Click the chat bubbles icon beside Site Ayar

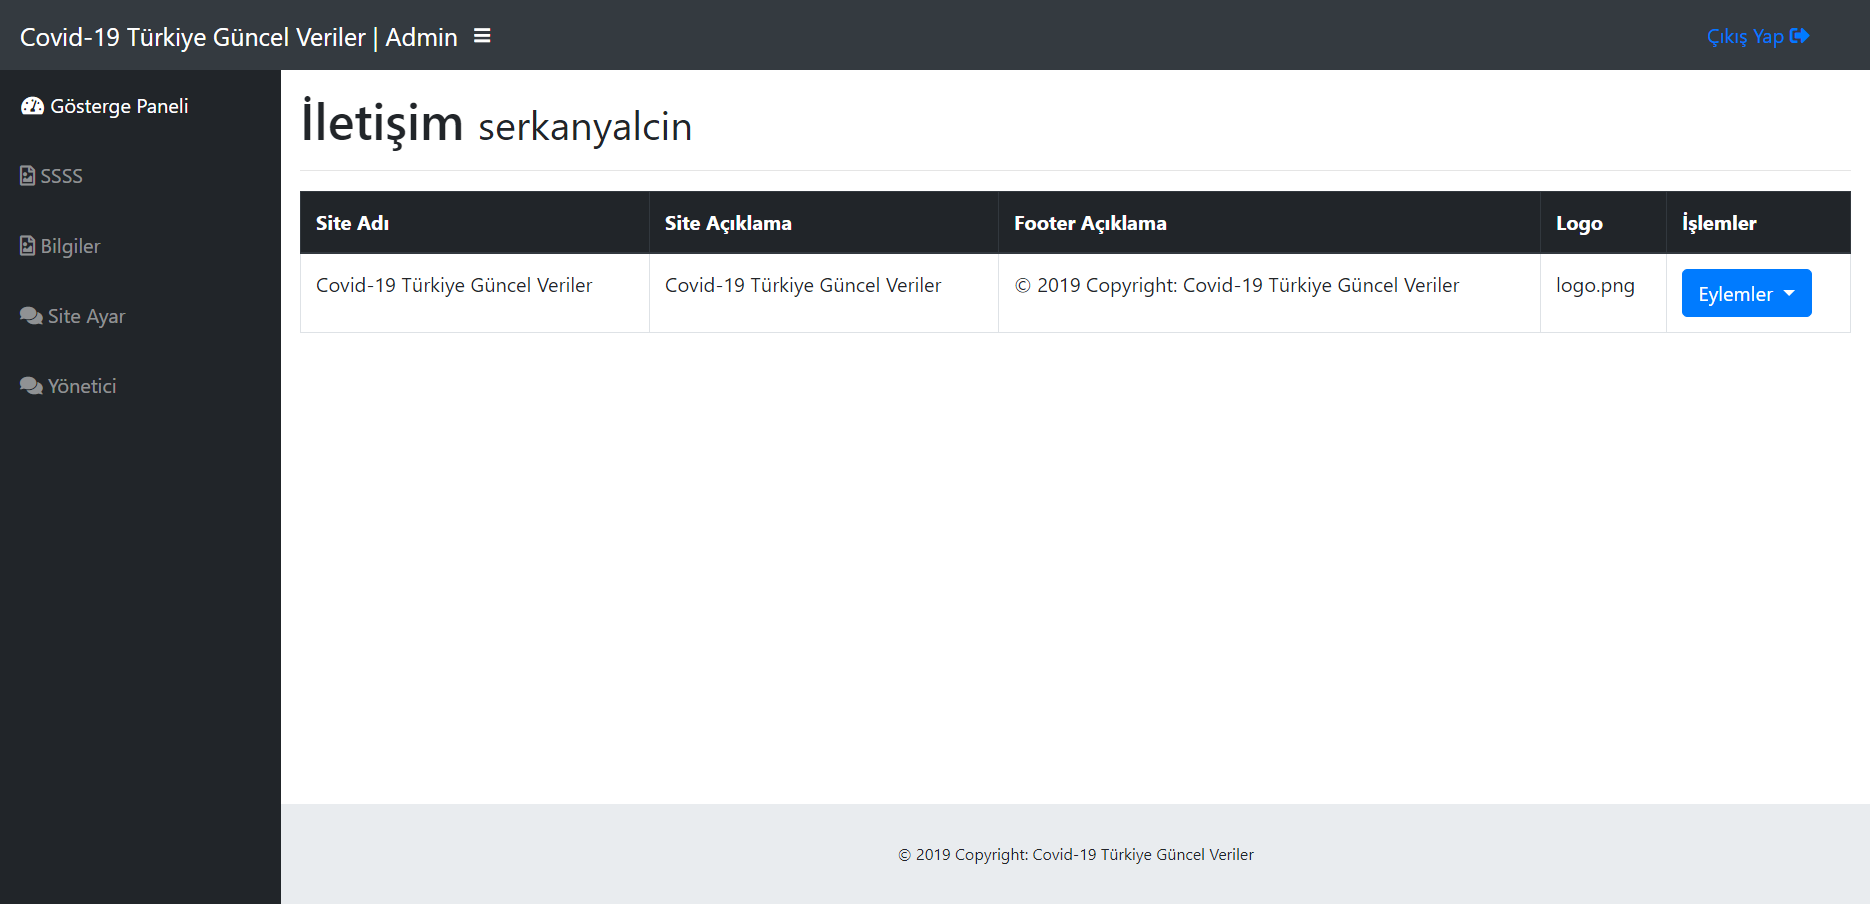(x=31, y=316)
